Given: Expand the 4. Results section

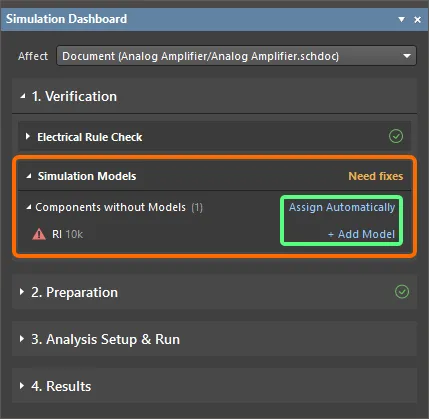Looking at the screenshot, I should [22, 386].
